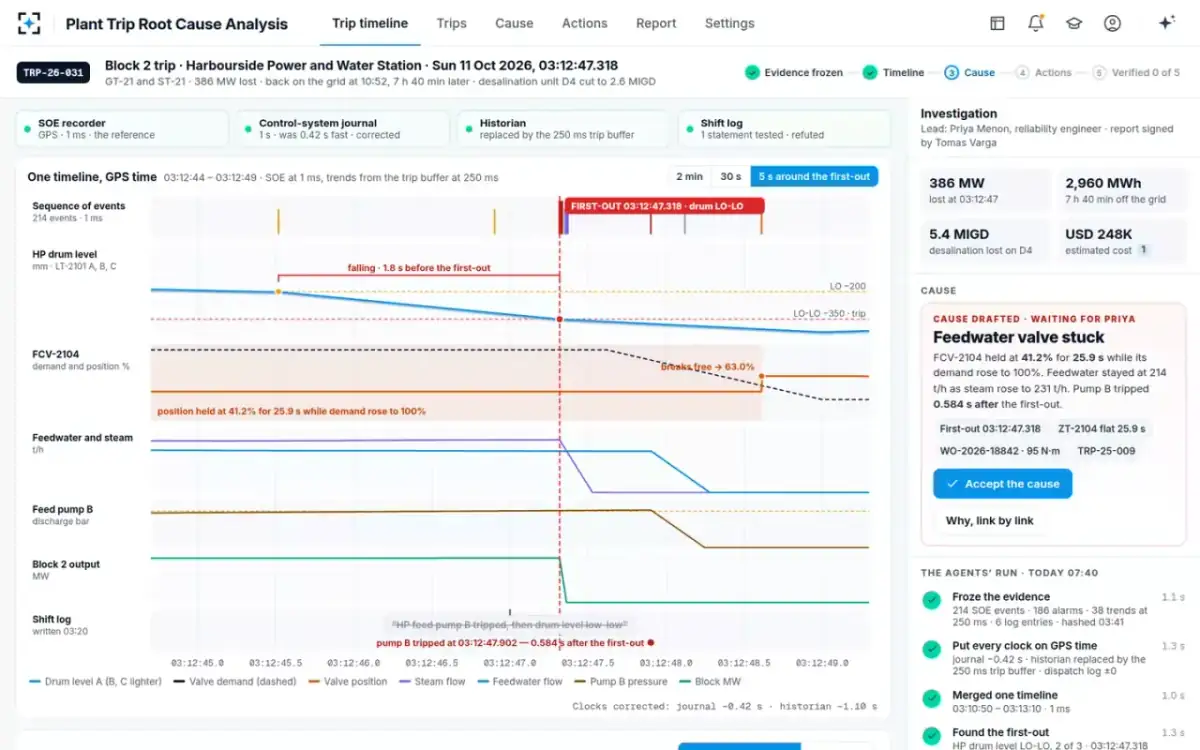
Task: Launch the sparkle AI assistant icon
Action: (x=1166, y=23)
